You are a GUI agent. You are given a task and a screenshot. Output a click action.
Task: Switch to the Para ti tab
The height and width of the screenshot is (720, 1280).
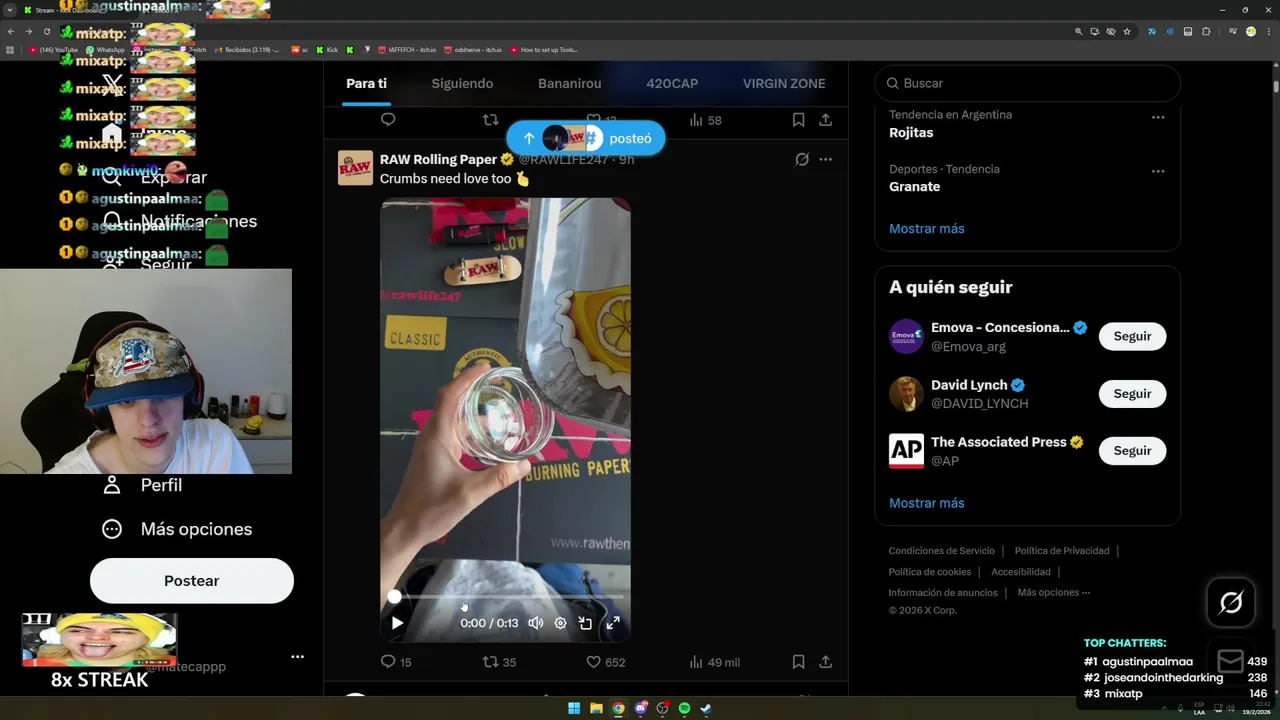point(366,83)
